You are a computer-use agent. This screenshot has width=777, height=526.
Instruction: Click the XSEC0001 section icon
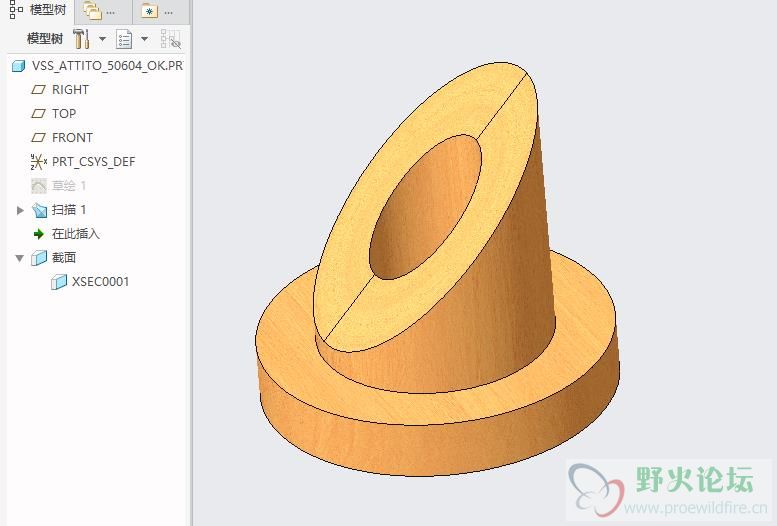click(59, 282)
